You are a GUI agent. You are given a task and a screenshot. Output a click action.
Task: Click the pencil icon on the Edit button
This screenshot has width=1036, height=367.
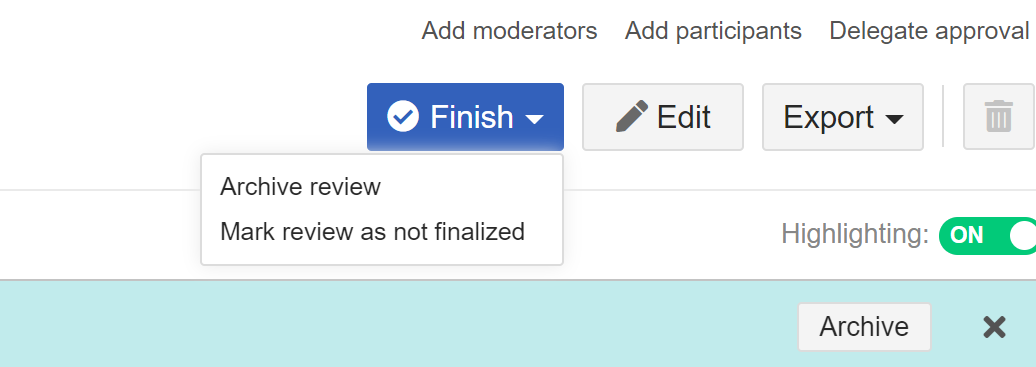coord(632,117)
